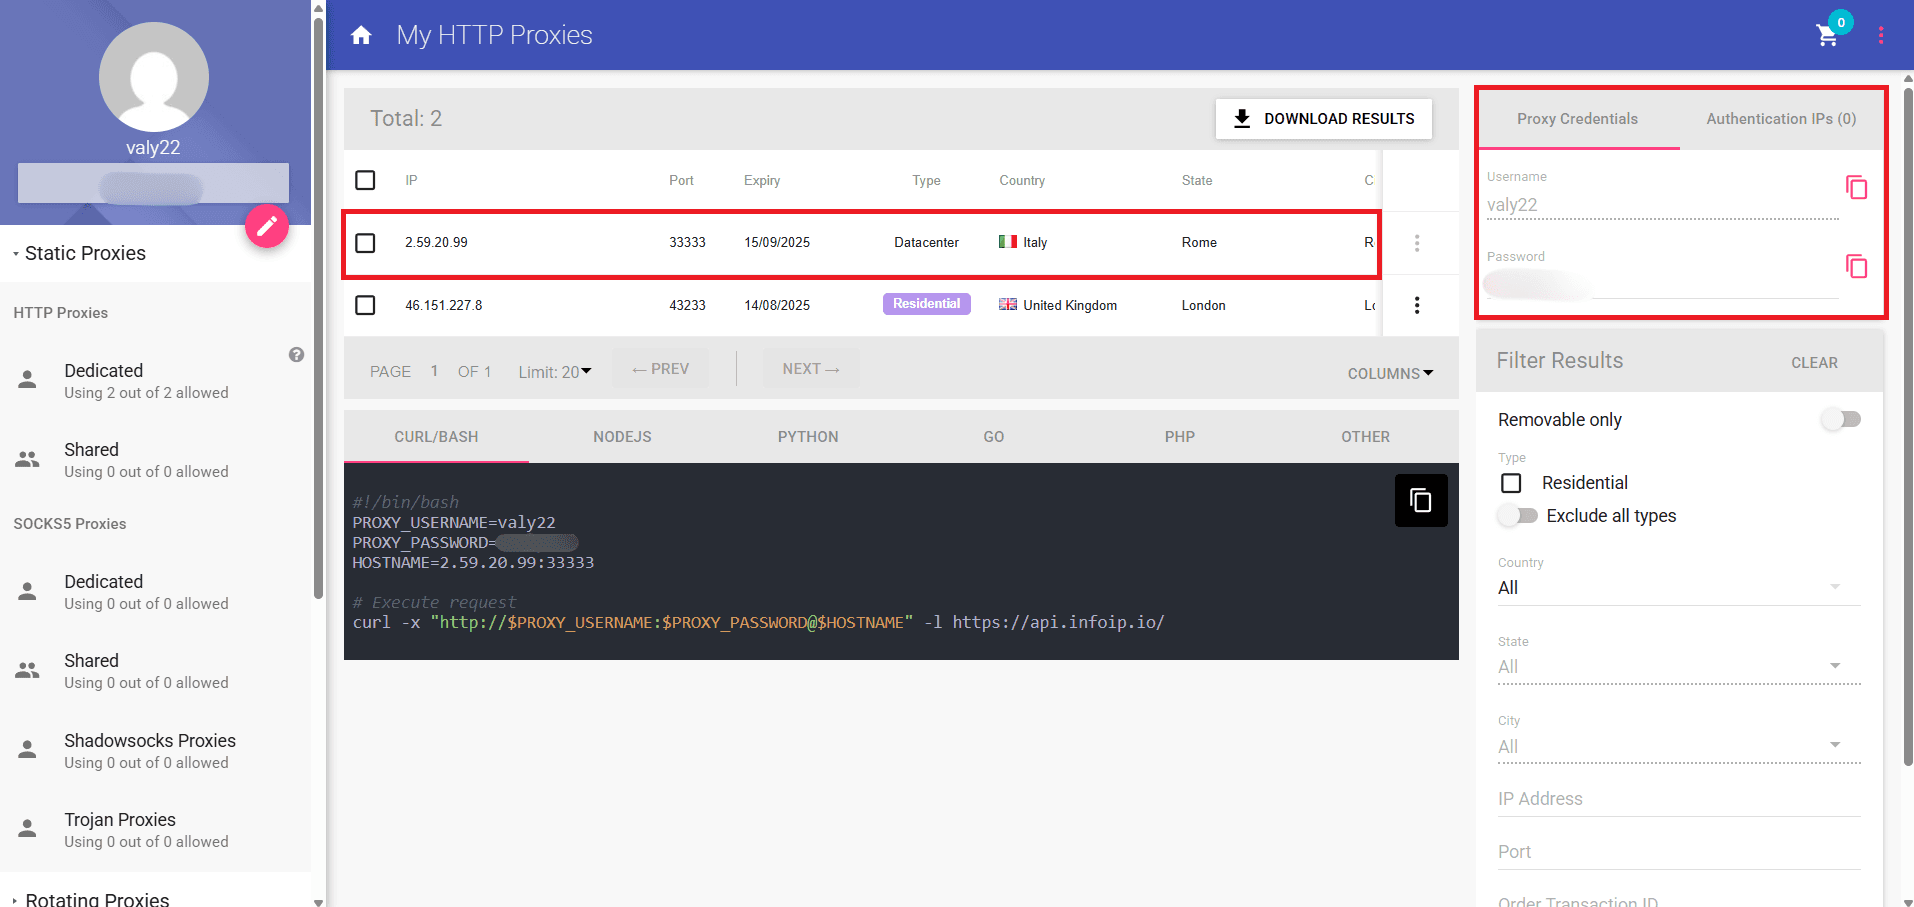Open row options for IP 46.151.227.8
Image resolution: width=1914 pixels, height=907 pixels.
click(1417, 305)
